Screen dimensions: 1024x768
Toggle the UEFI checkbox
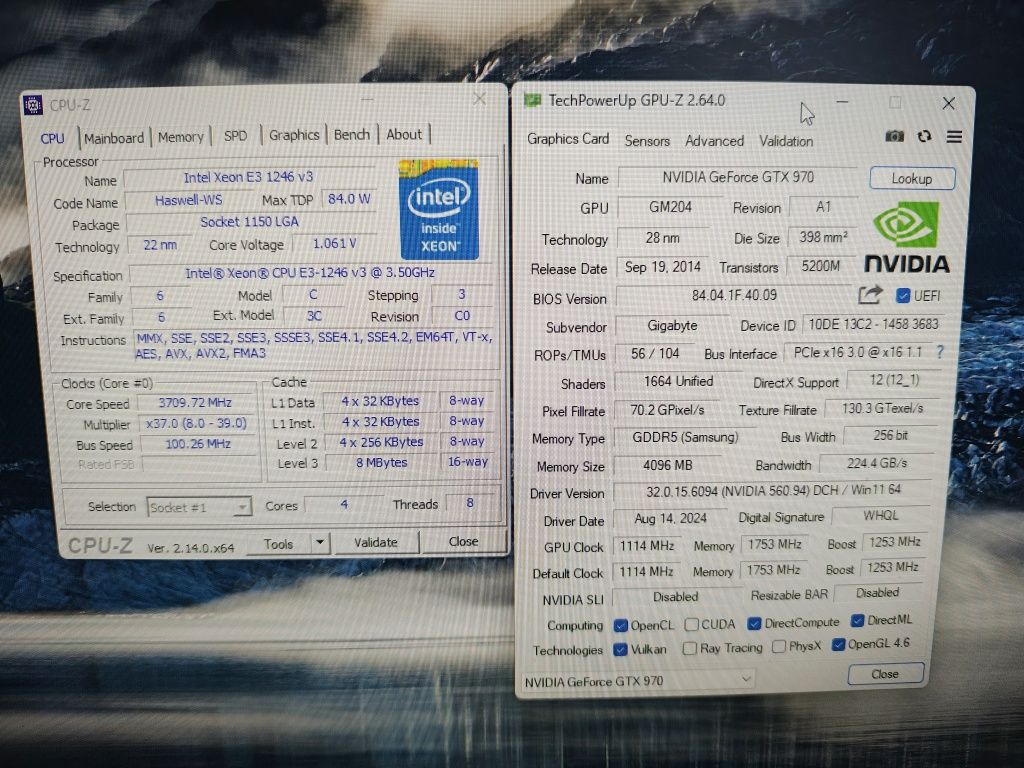tap(903, 296)
